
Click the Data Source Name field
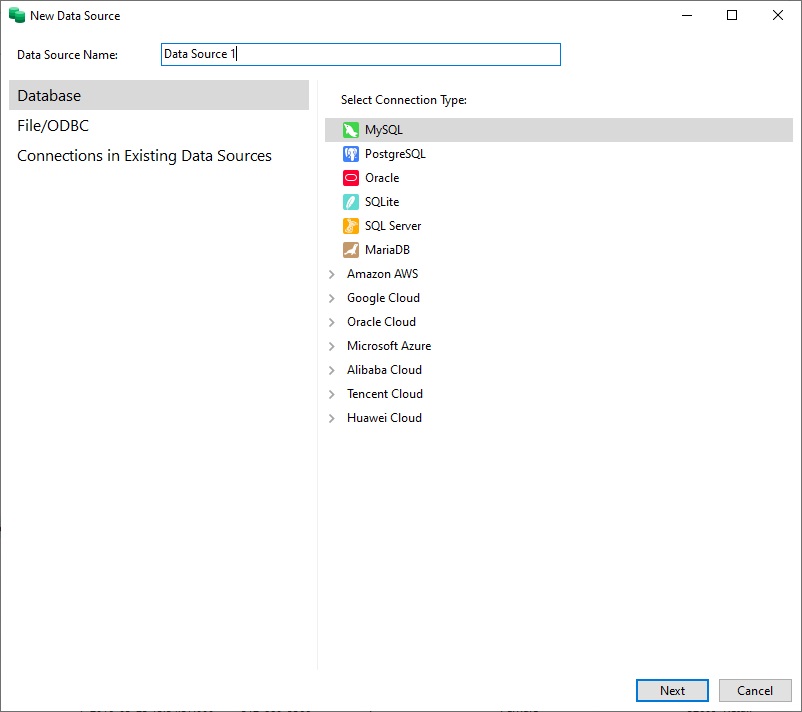(x=360, y=54)
